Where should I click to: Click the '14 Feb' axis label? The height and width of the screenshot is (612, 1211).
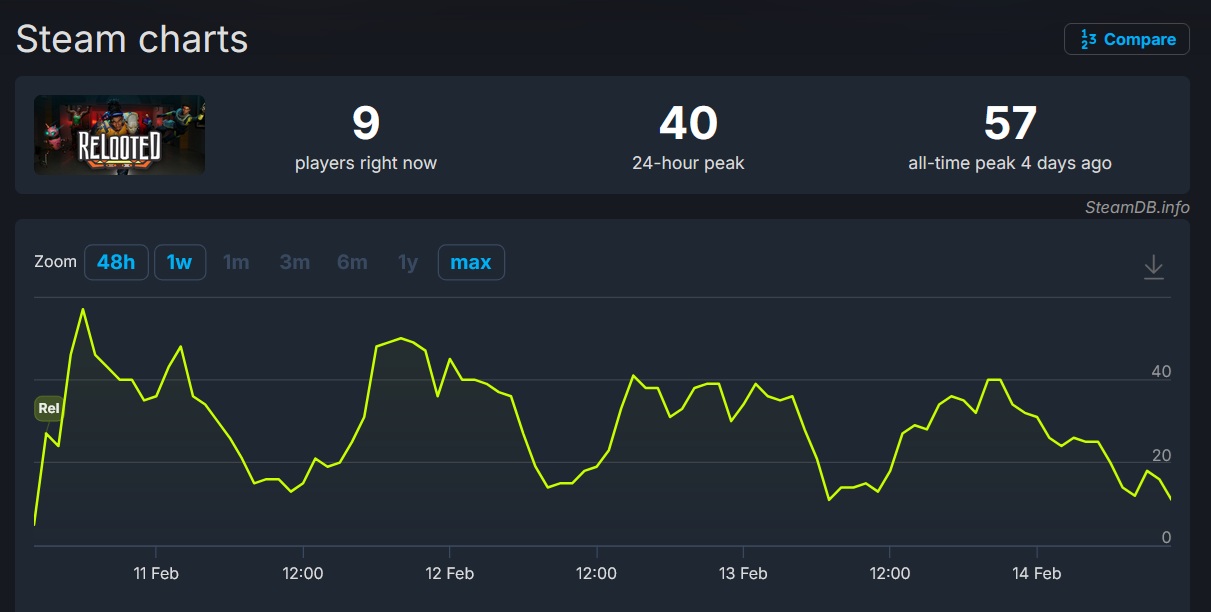pos(1037,573)
